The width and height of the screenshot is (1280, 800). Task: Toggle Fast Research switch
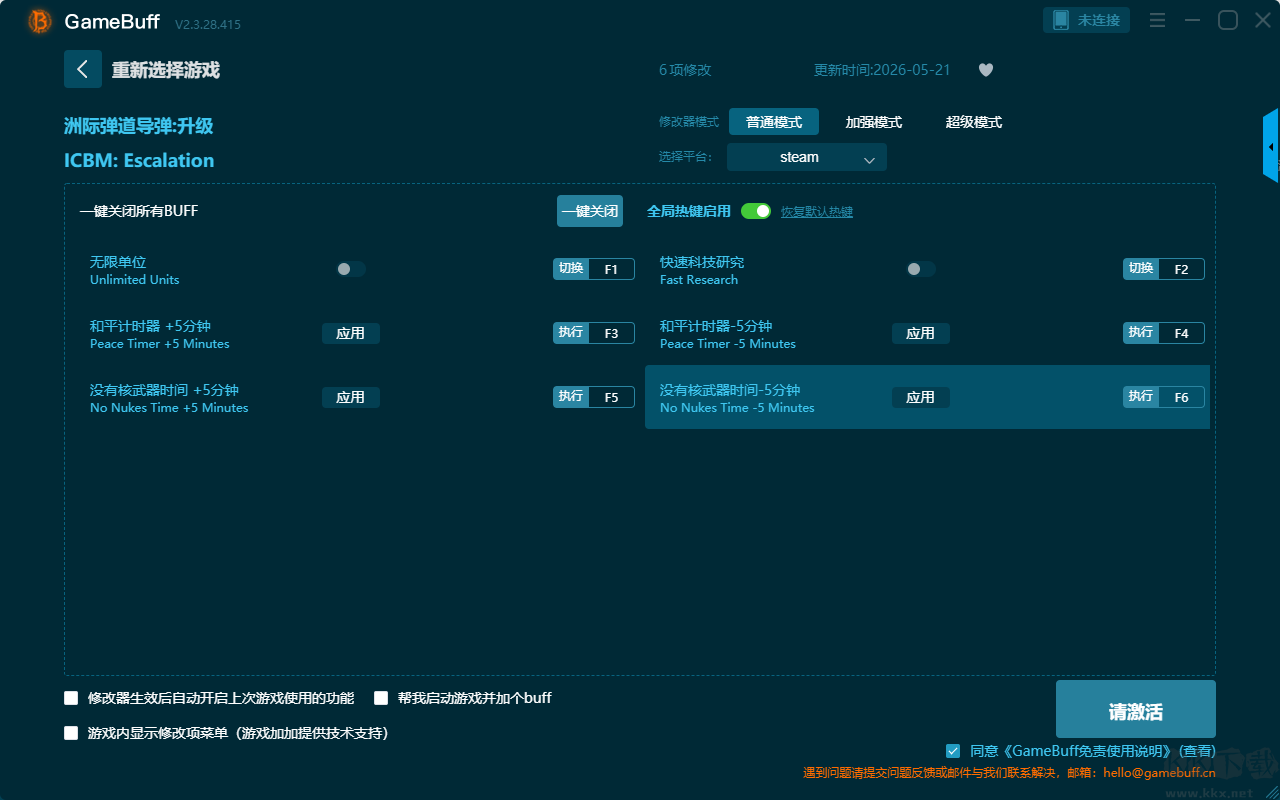920,269
